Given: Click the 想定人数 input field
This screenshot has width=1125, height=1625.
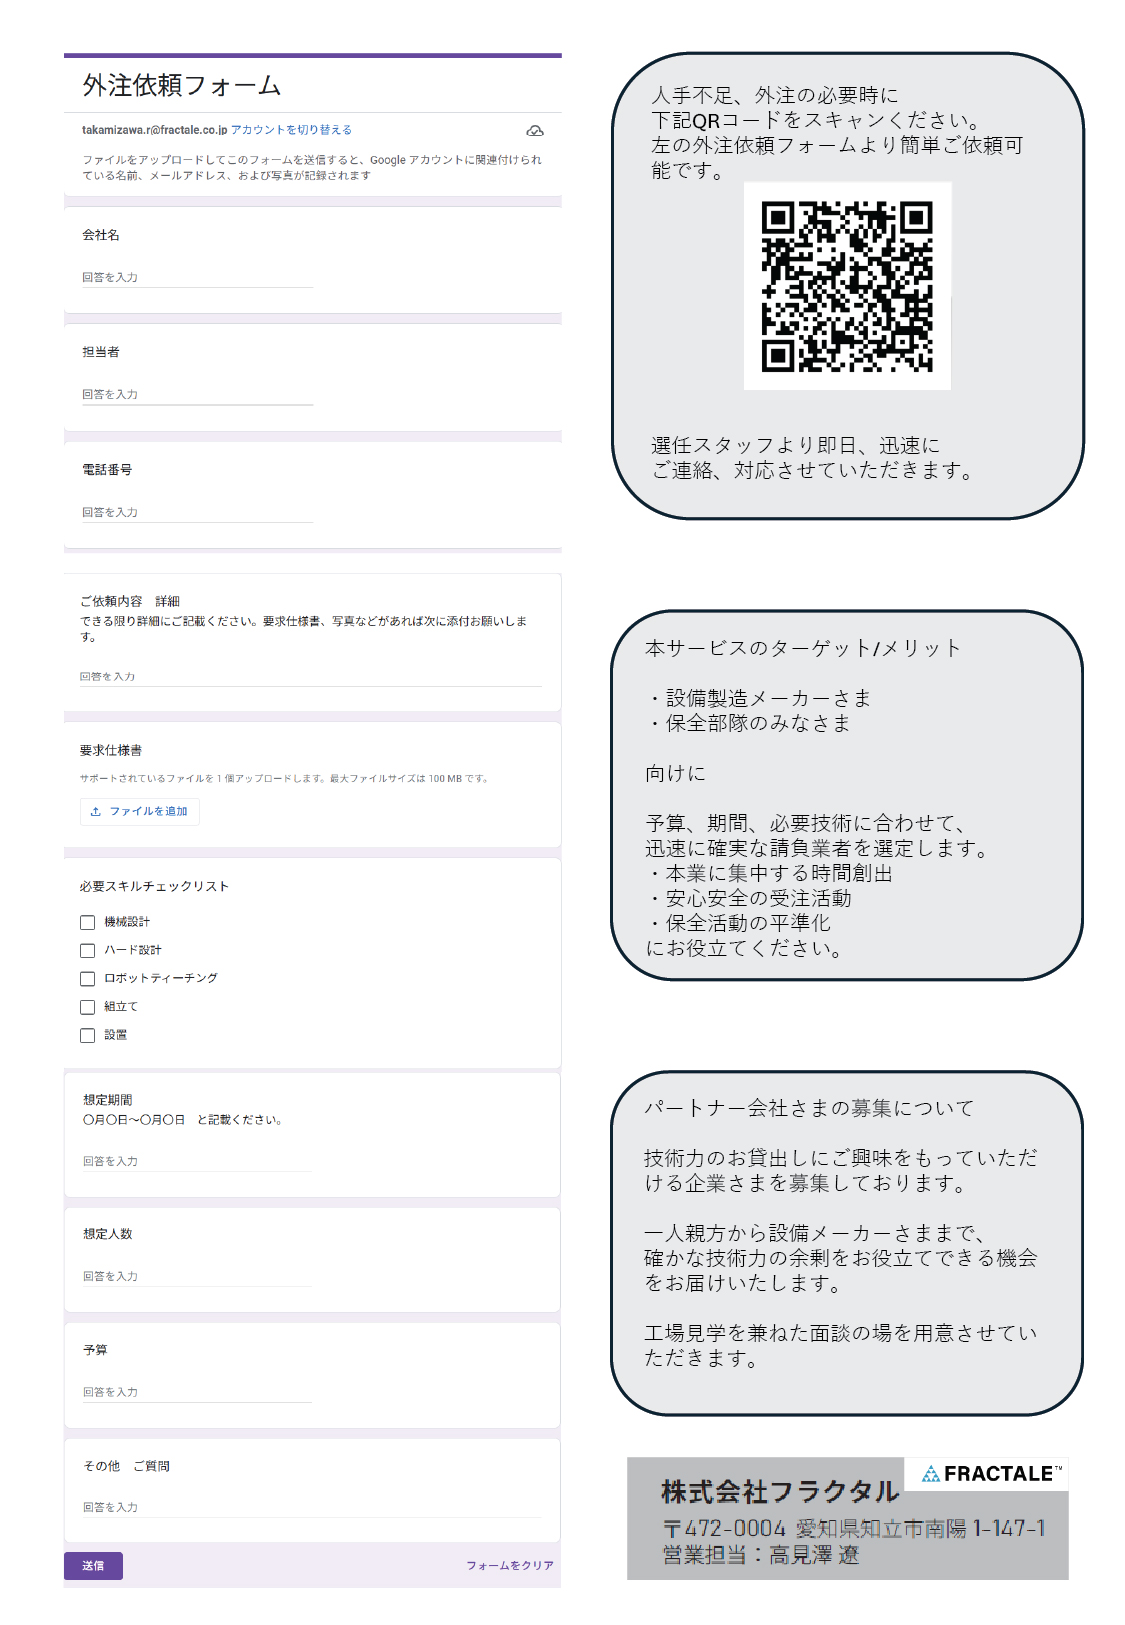Looking at the screenshot, I should (x=197, y=1276).
